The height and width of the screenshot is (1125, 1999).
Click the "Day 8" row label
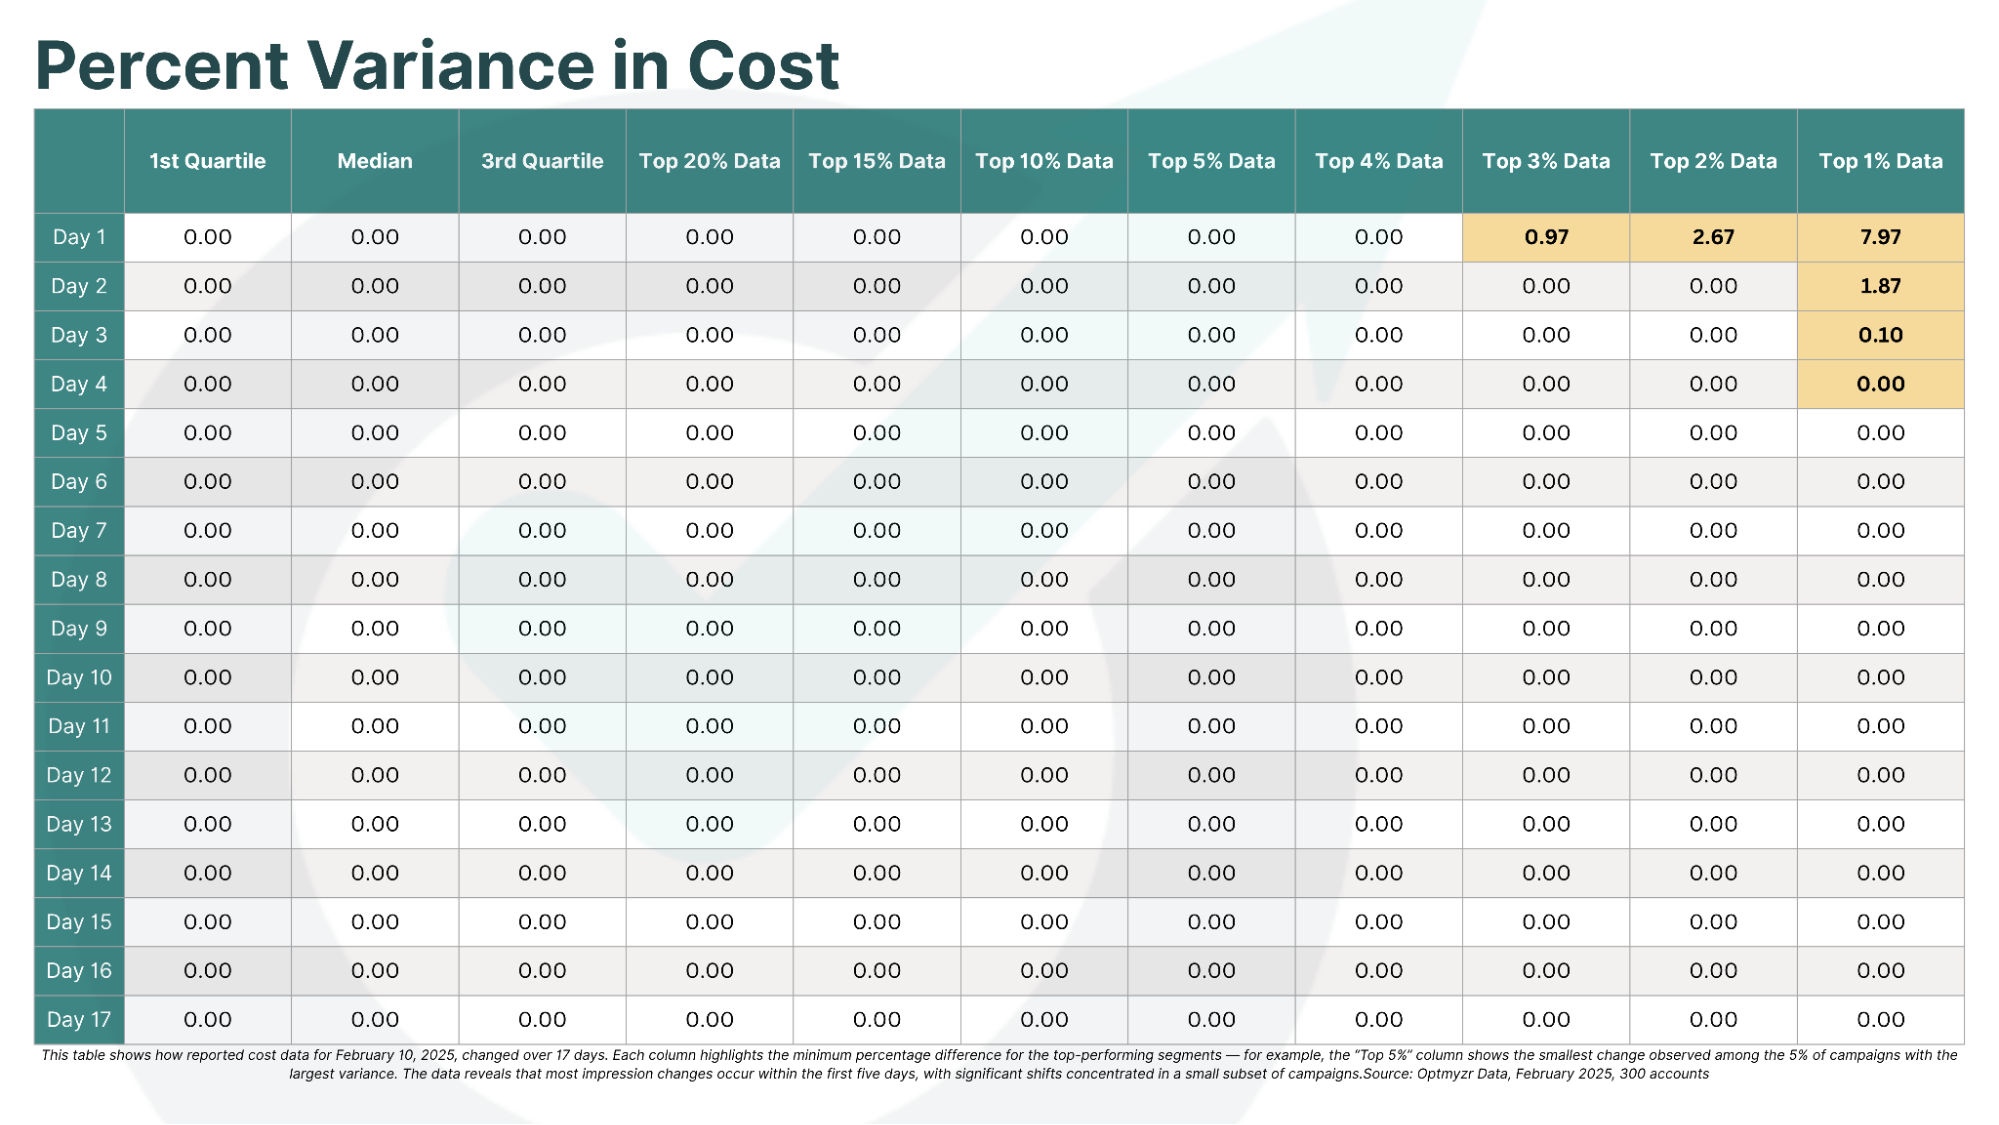pyautogui.click(x=79, y=580)
